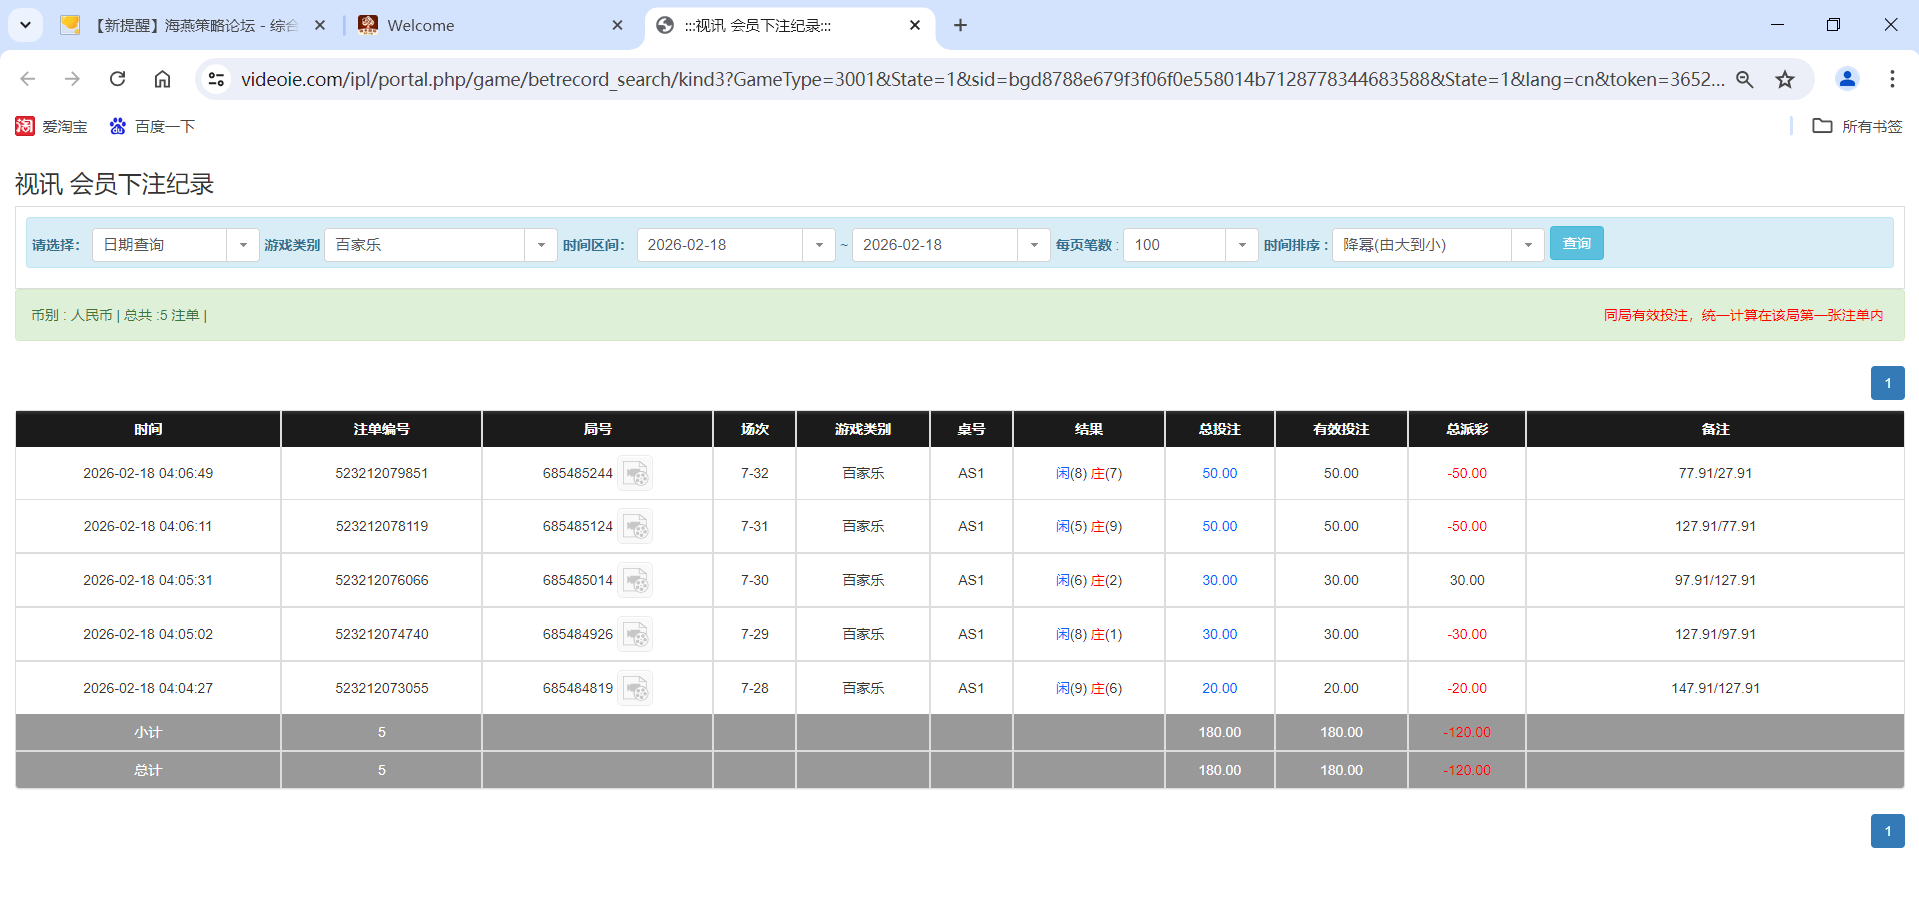Click the browser back arrow
The width and height of the screenshot is (1919, 923).
[27, 79]
